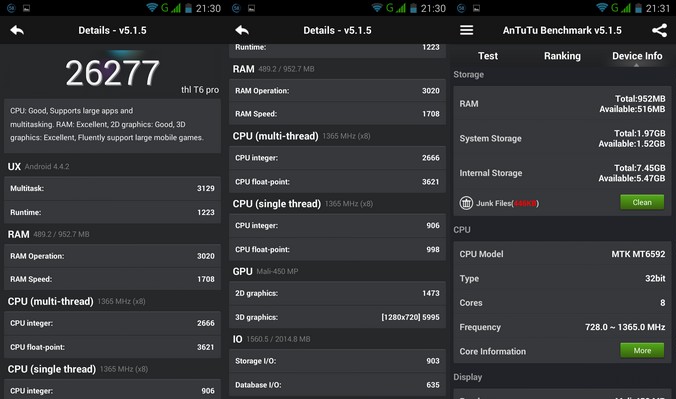Select the Device Info tab

click(637, 56)
